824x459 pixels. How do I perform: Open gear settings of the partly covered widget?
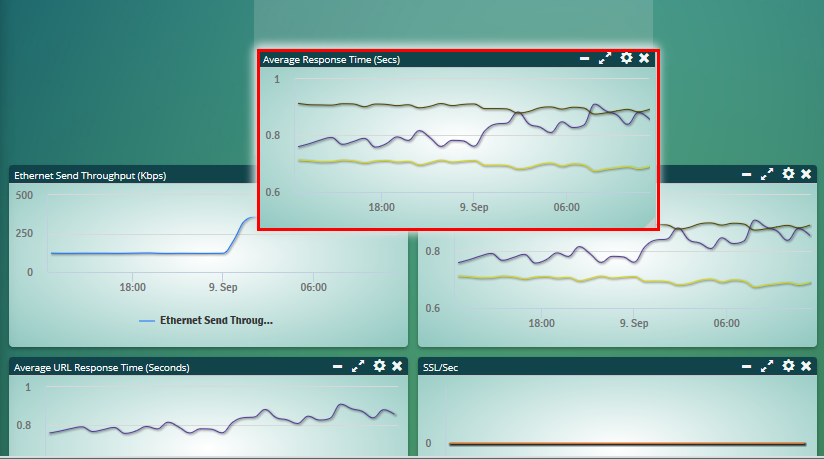click(788, 174)
